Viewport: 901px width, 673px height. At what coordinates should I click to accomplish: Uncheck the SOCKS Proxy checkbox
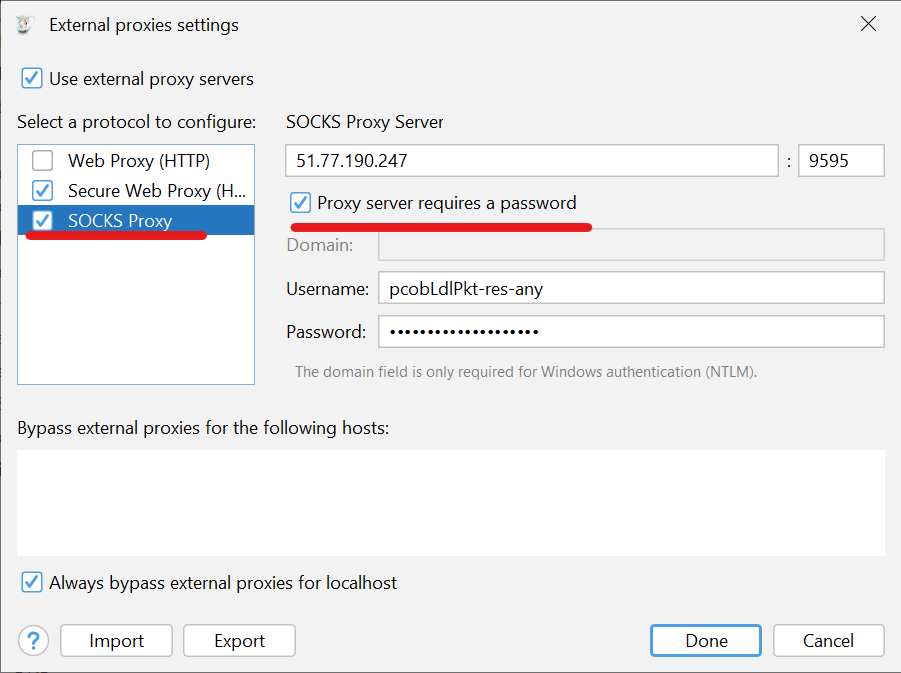[43, 220]
